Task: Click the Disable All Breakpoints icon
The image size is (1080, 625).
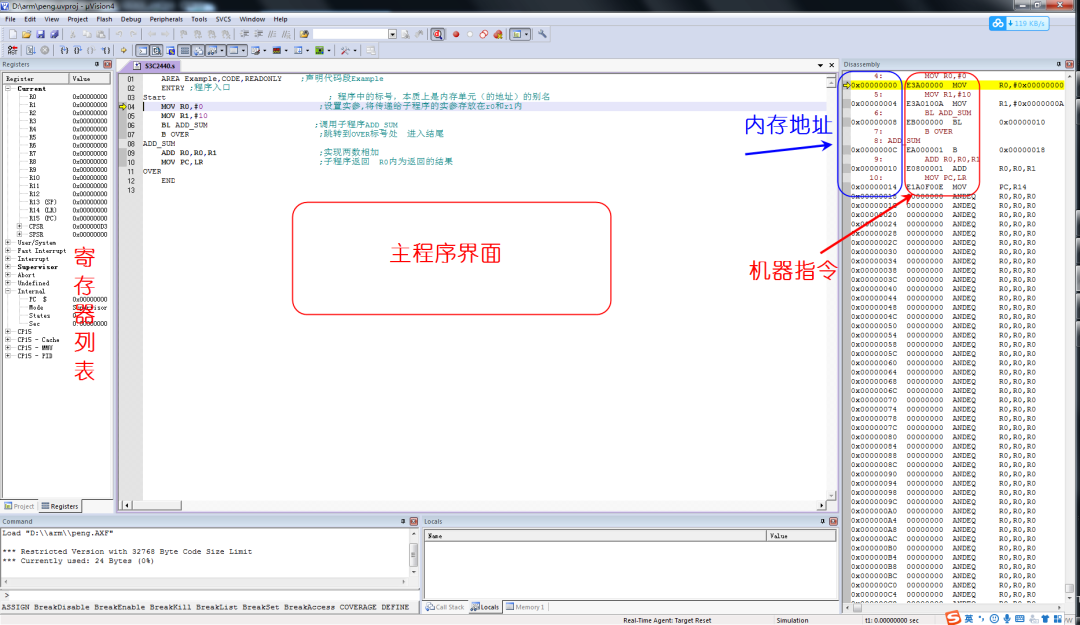Action: coord(484,34)
